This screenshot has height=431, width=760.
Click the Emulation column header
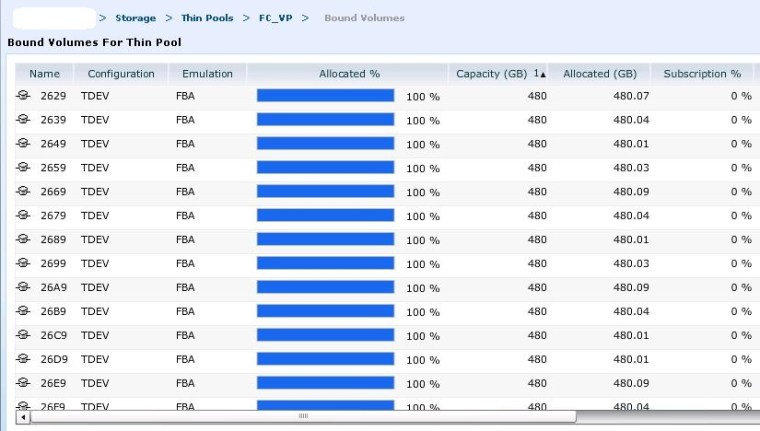[207, 74]
